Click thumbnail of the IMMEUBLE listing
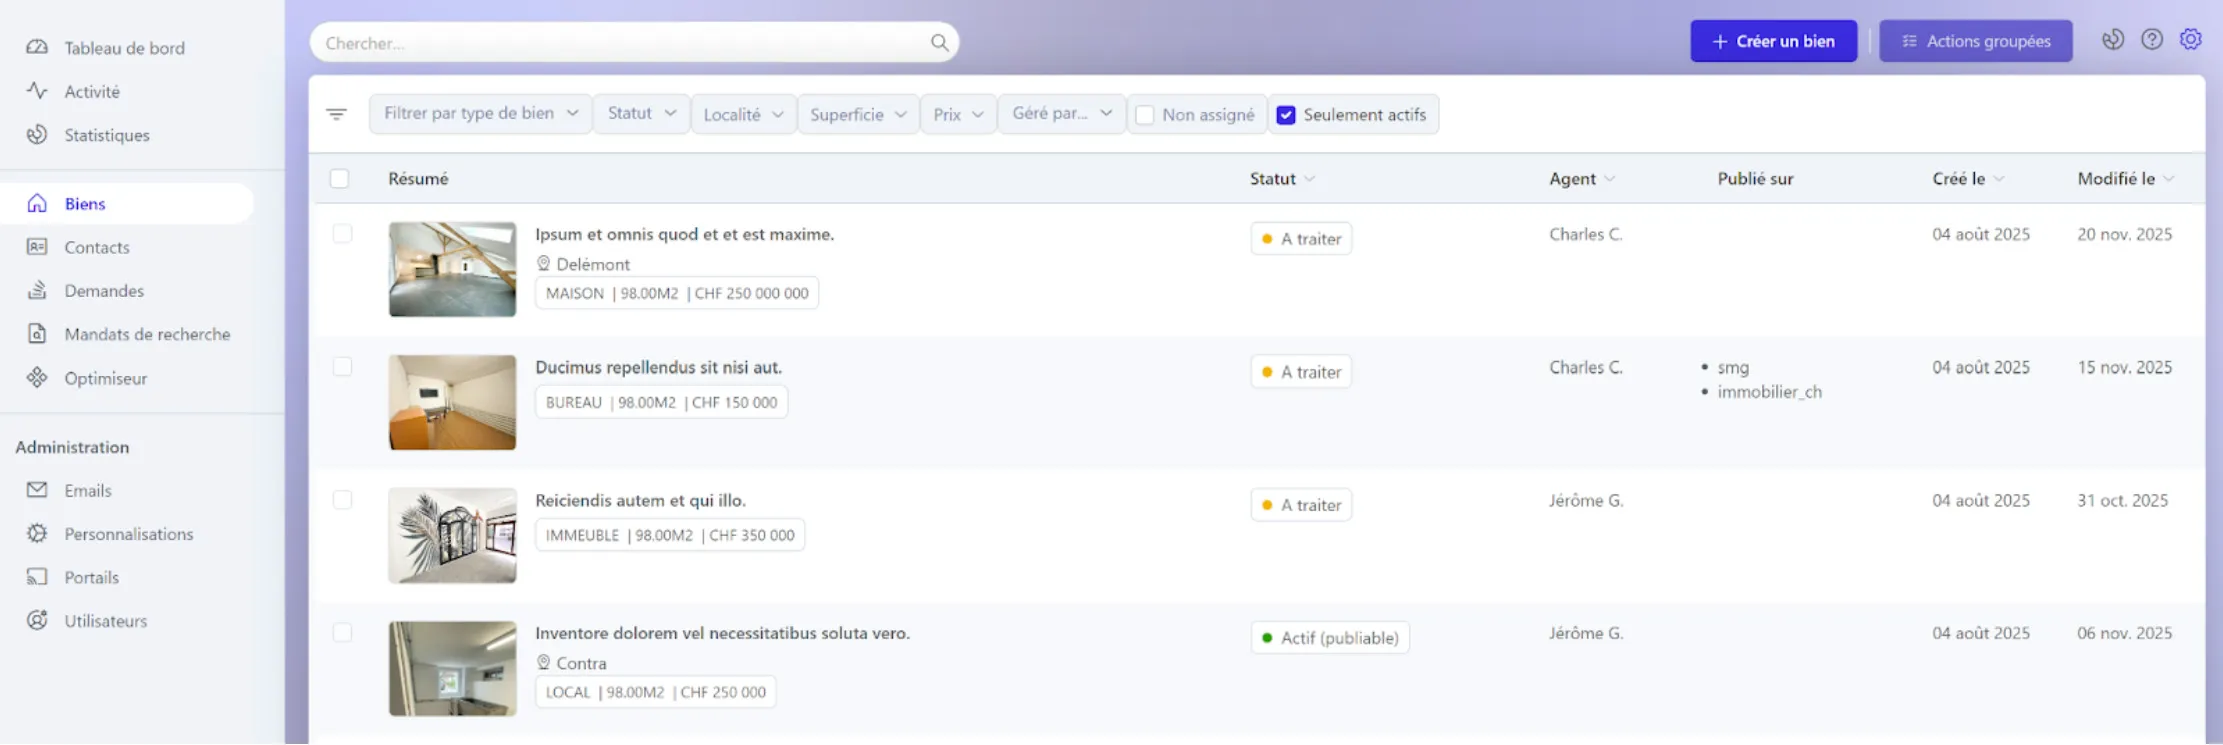 click(x=452, y=535)
